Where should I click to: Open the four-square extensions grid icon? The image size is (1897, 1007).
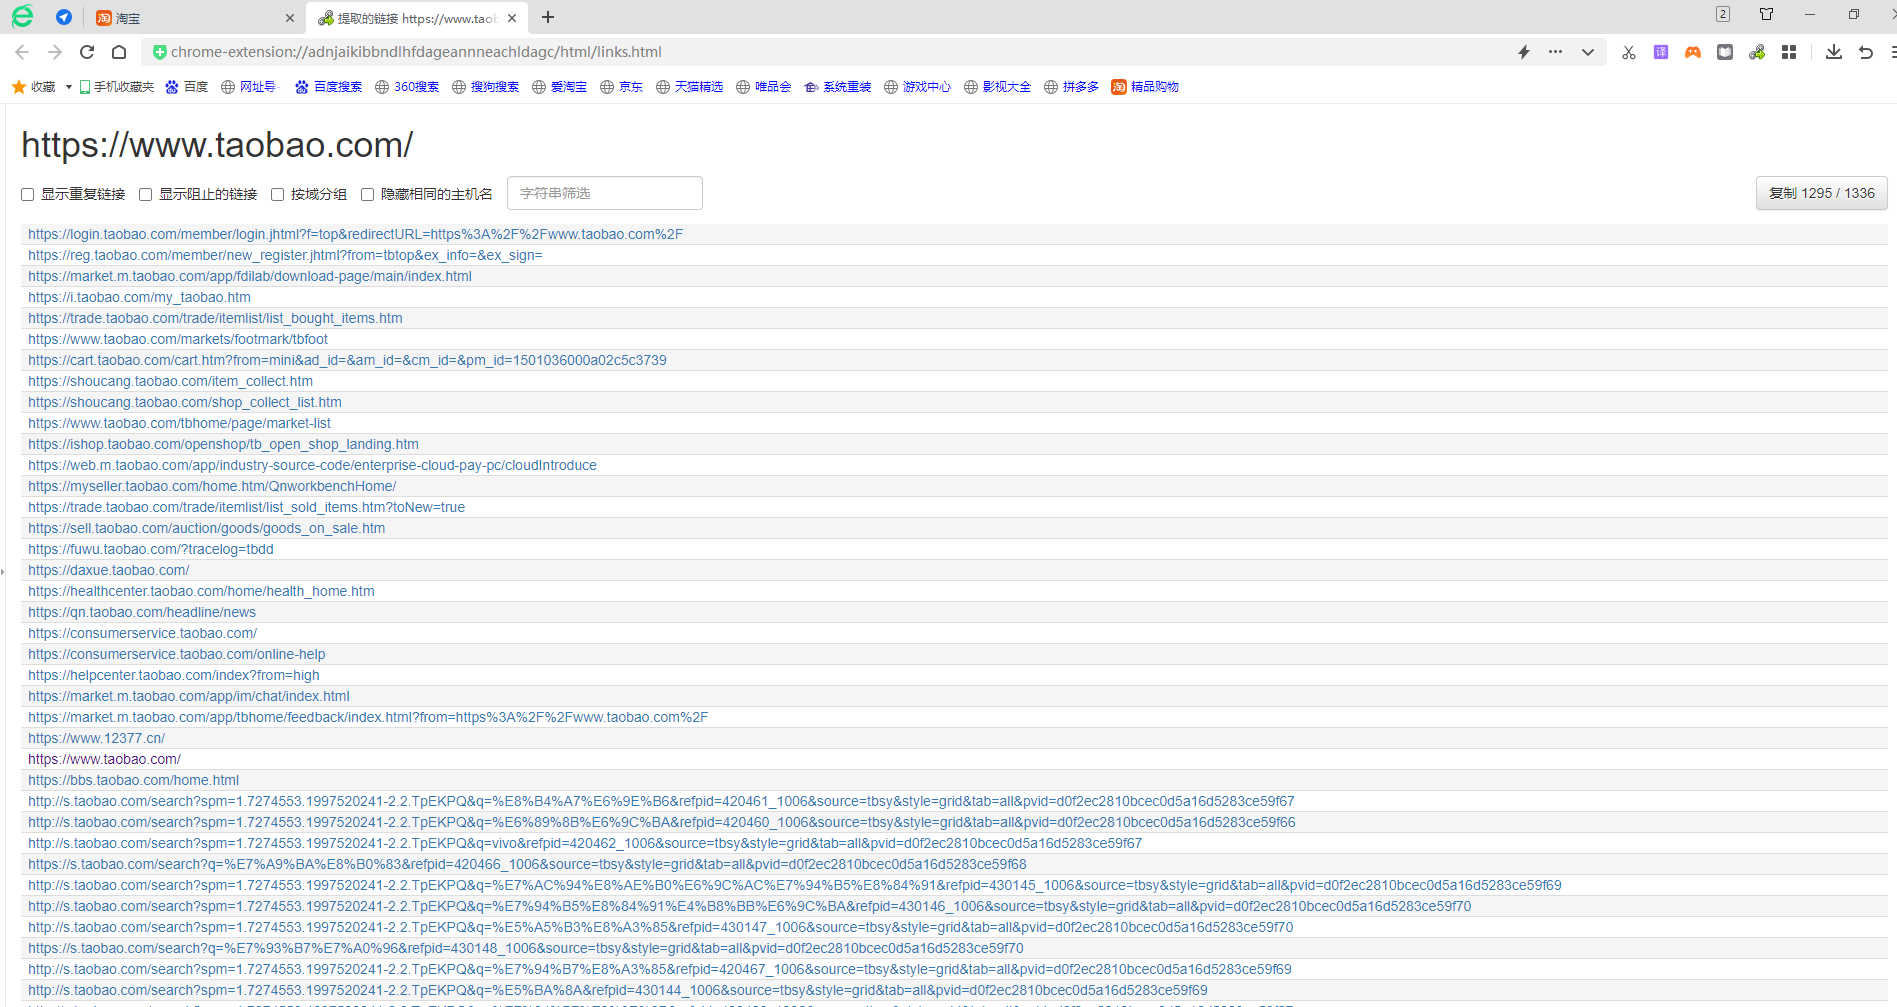click(x=1789, y=52)
